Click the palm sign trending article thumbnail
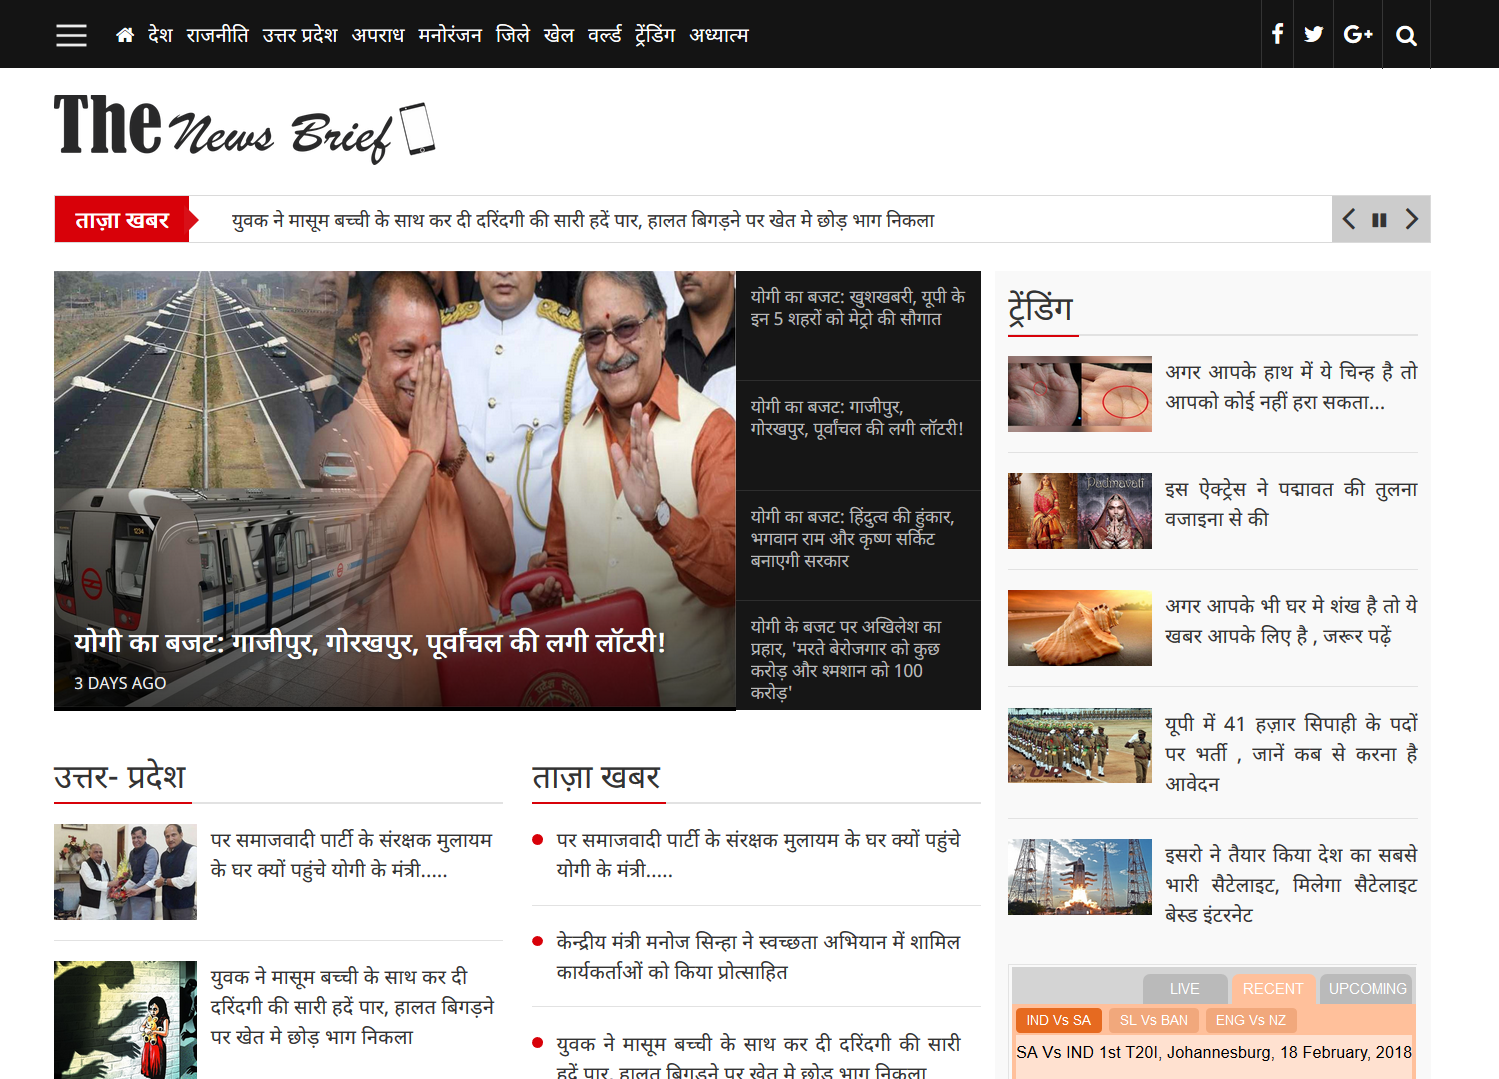 click(1079, 394)
